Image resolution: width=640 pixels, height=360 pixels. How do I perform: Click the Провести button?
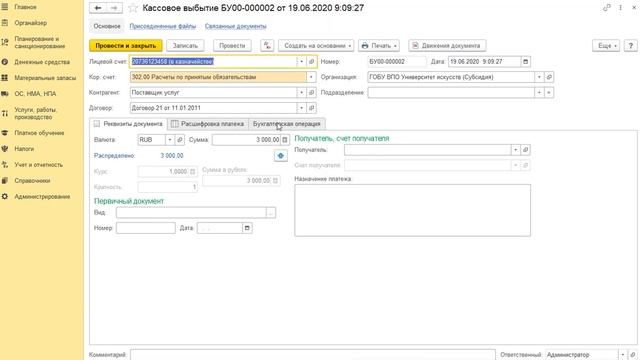coord(232,45)
